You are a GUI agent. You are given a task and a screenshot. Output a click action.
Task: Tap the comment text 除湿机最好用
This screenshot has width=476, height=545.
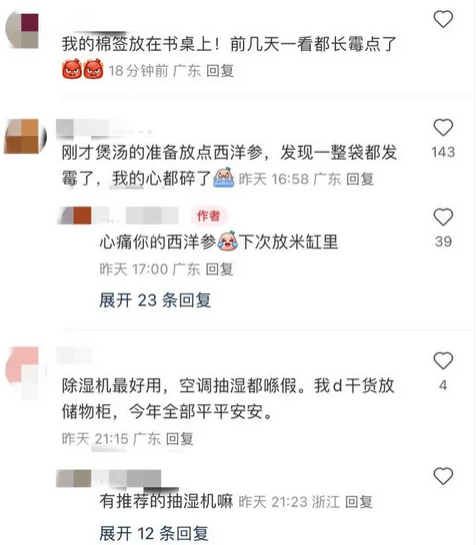(x=112, y=385)
